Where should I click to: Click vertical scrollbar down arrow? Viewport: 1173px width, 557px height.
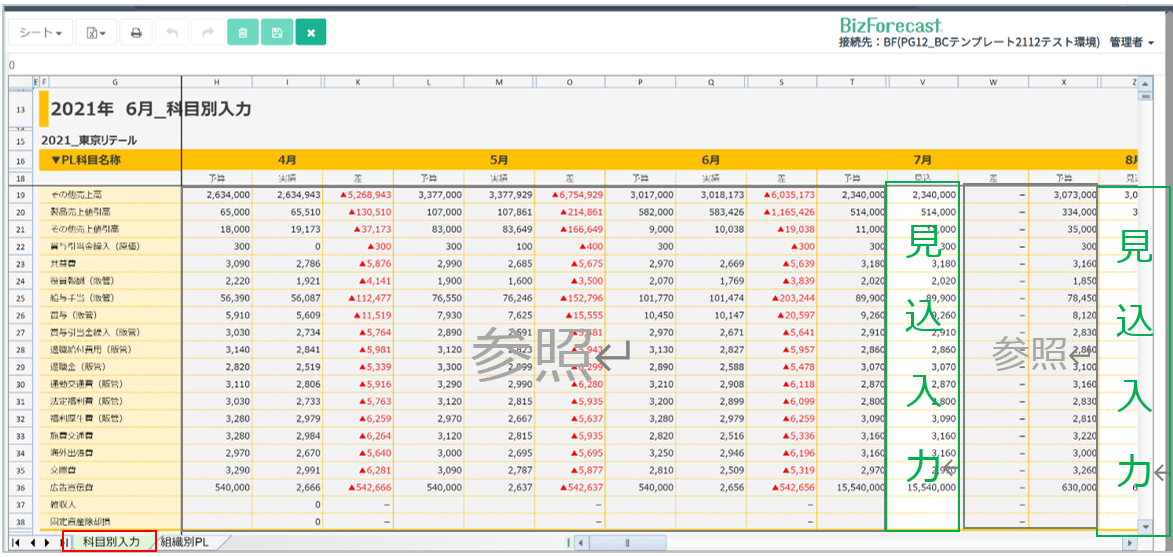(1146, 525)
